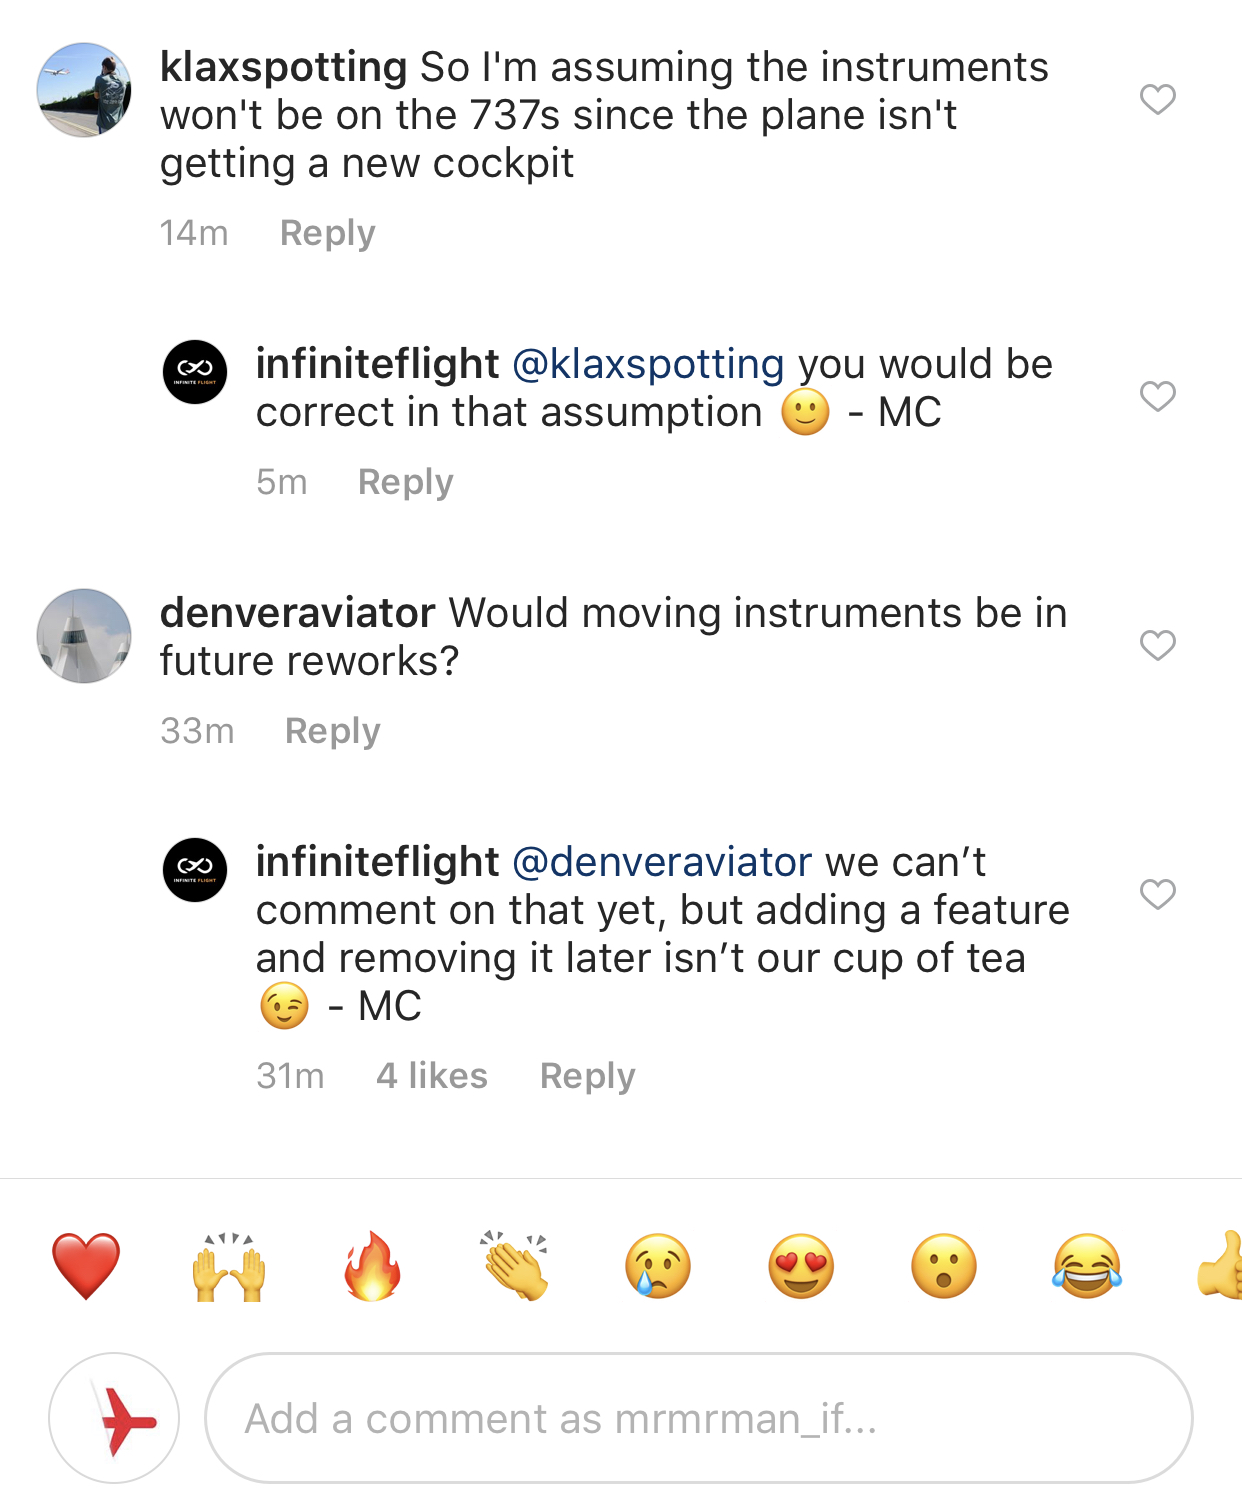Like infiniteflight's reply to denveraviator
Image resolution: width=1242 pixels, height=1508 pixels.
1157,894
